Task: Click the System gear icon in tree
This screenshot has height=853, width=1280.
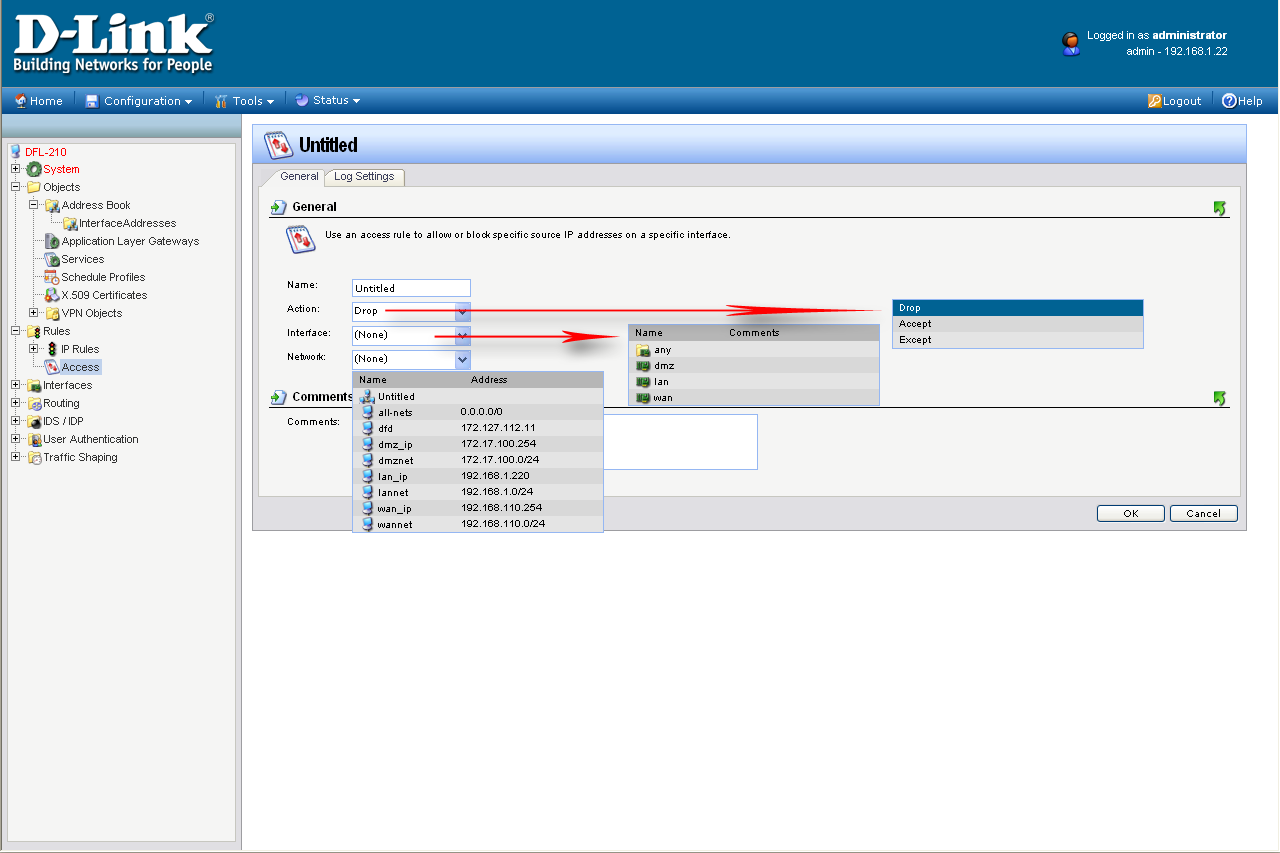Action: click(x=34, y=169)
